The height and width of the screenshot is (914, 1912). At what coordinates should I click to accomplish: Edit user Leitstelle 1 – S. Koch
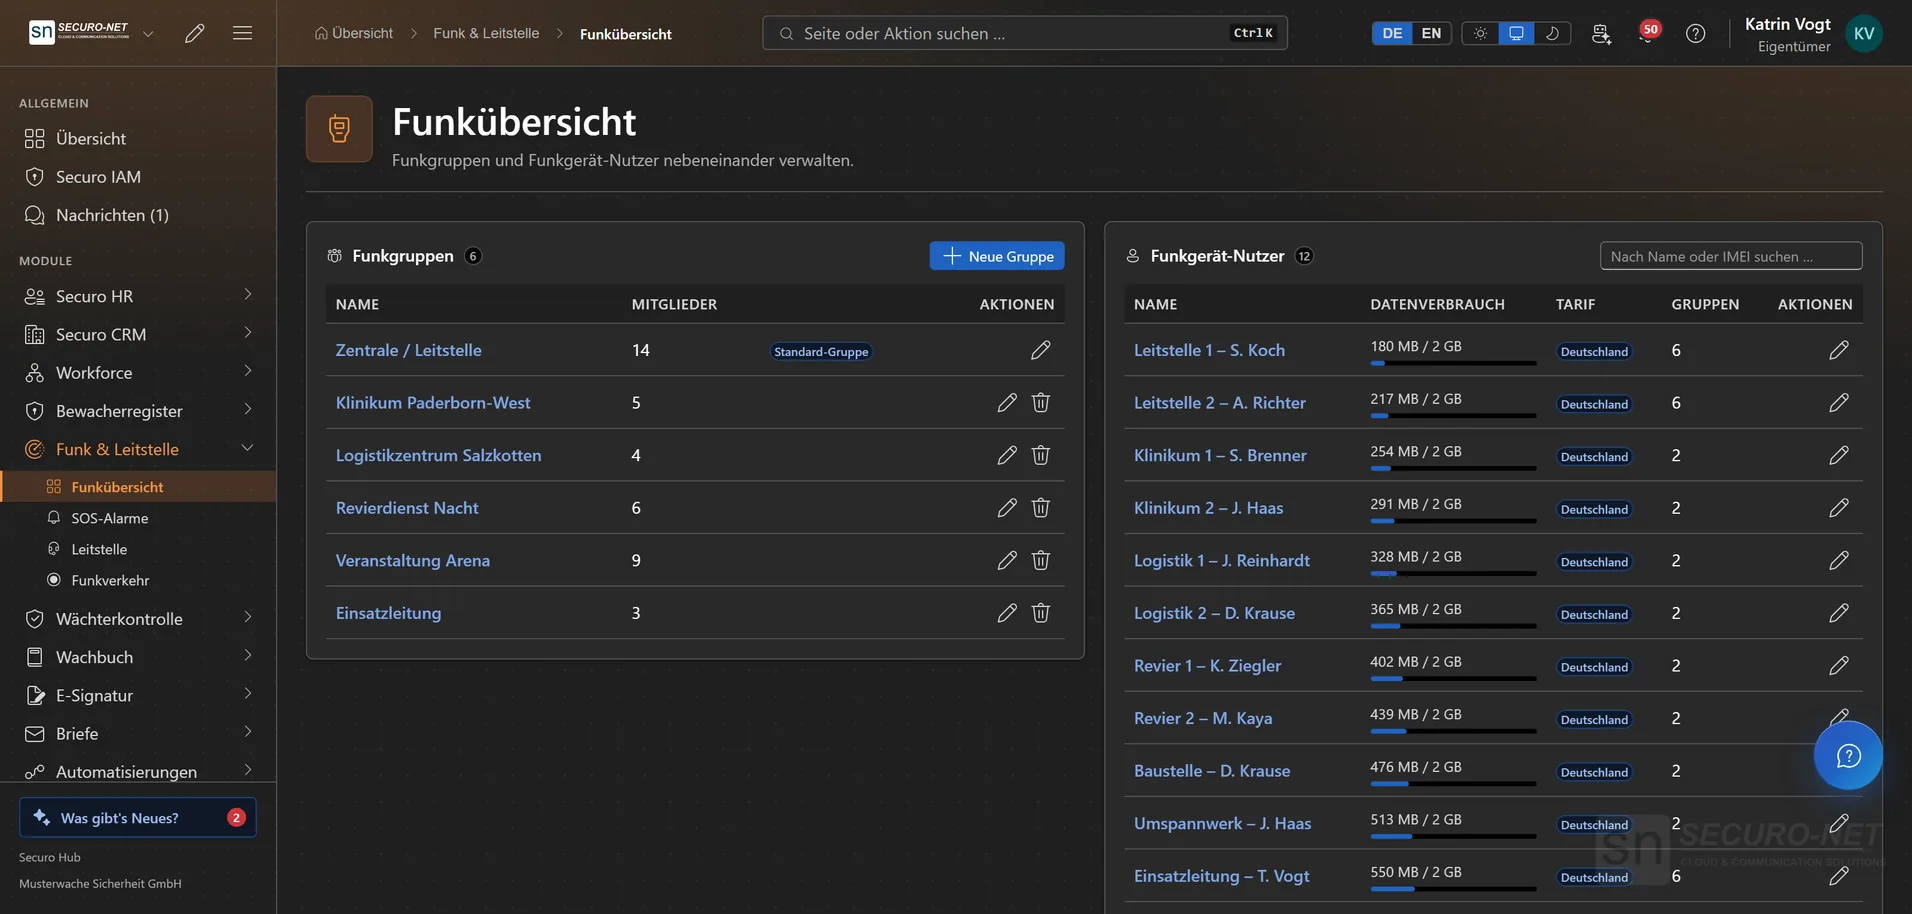pos(1838,350)
